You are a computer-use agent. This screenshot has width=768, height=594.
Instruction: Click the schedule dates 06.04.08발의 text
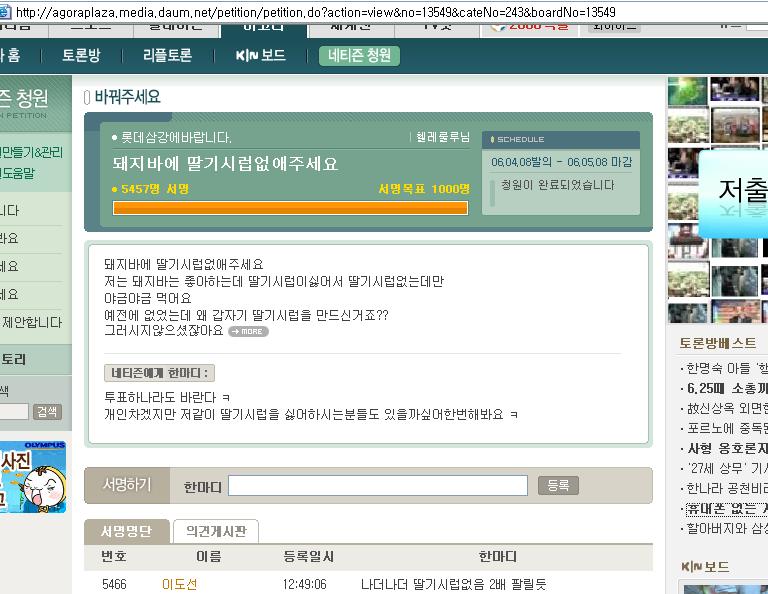point(561,162)
